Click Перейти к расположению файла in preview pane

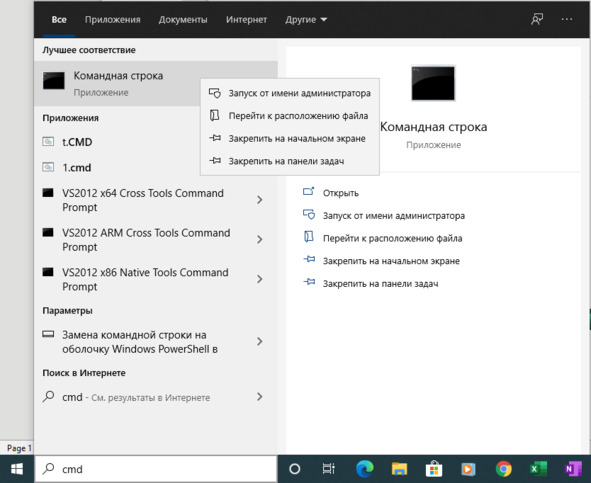392,238
